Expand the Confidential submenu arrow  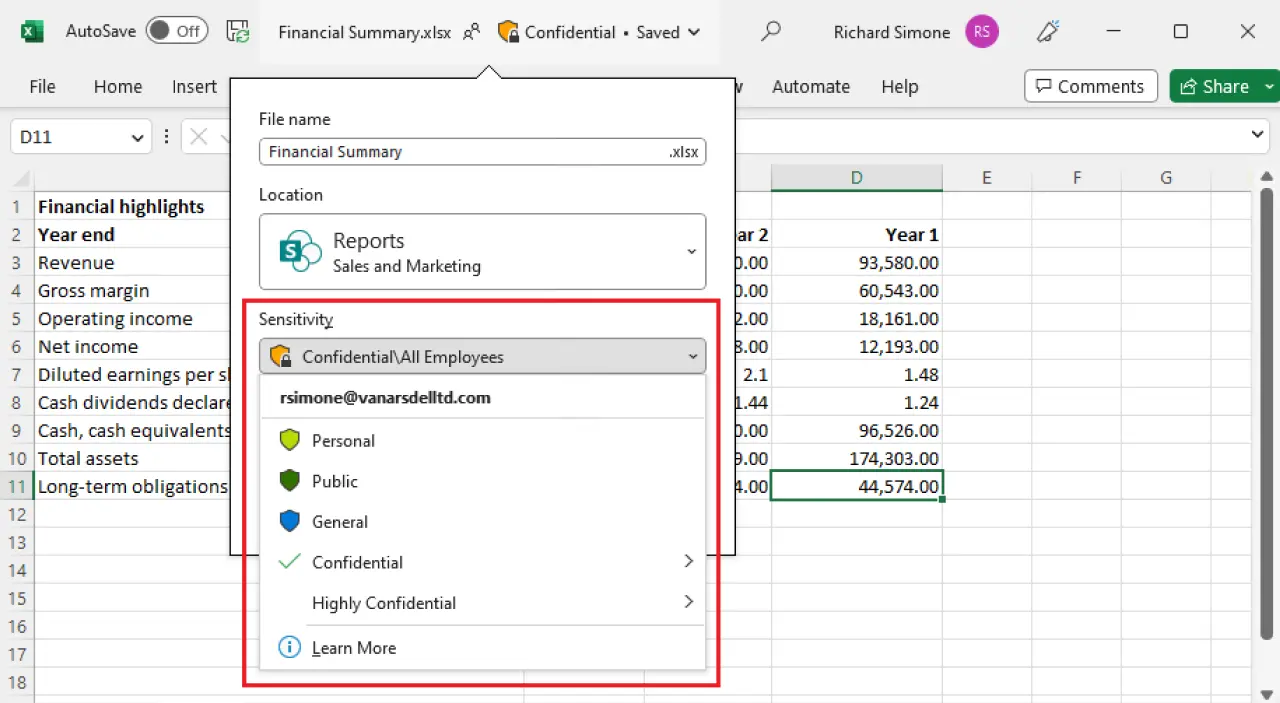tap(688, 562)
